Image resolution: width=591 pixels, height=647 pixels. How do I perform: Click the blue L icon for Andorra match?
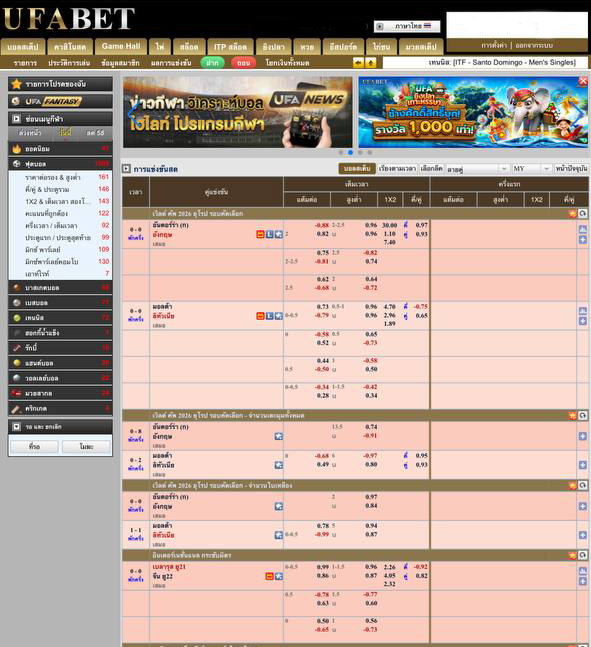point(269,234)
